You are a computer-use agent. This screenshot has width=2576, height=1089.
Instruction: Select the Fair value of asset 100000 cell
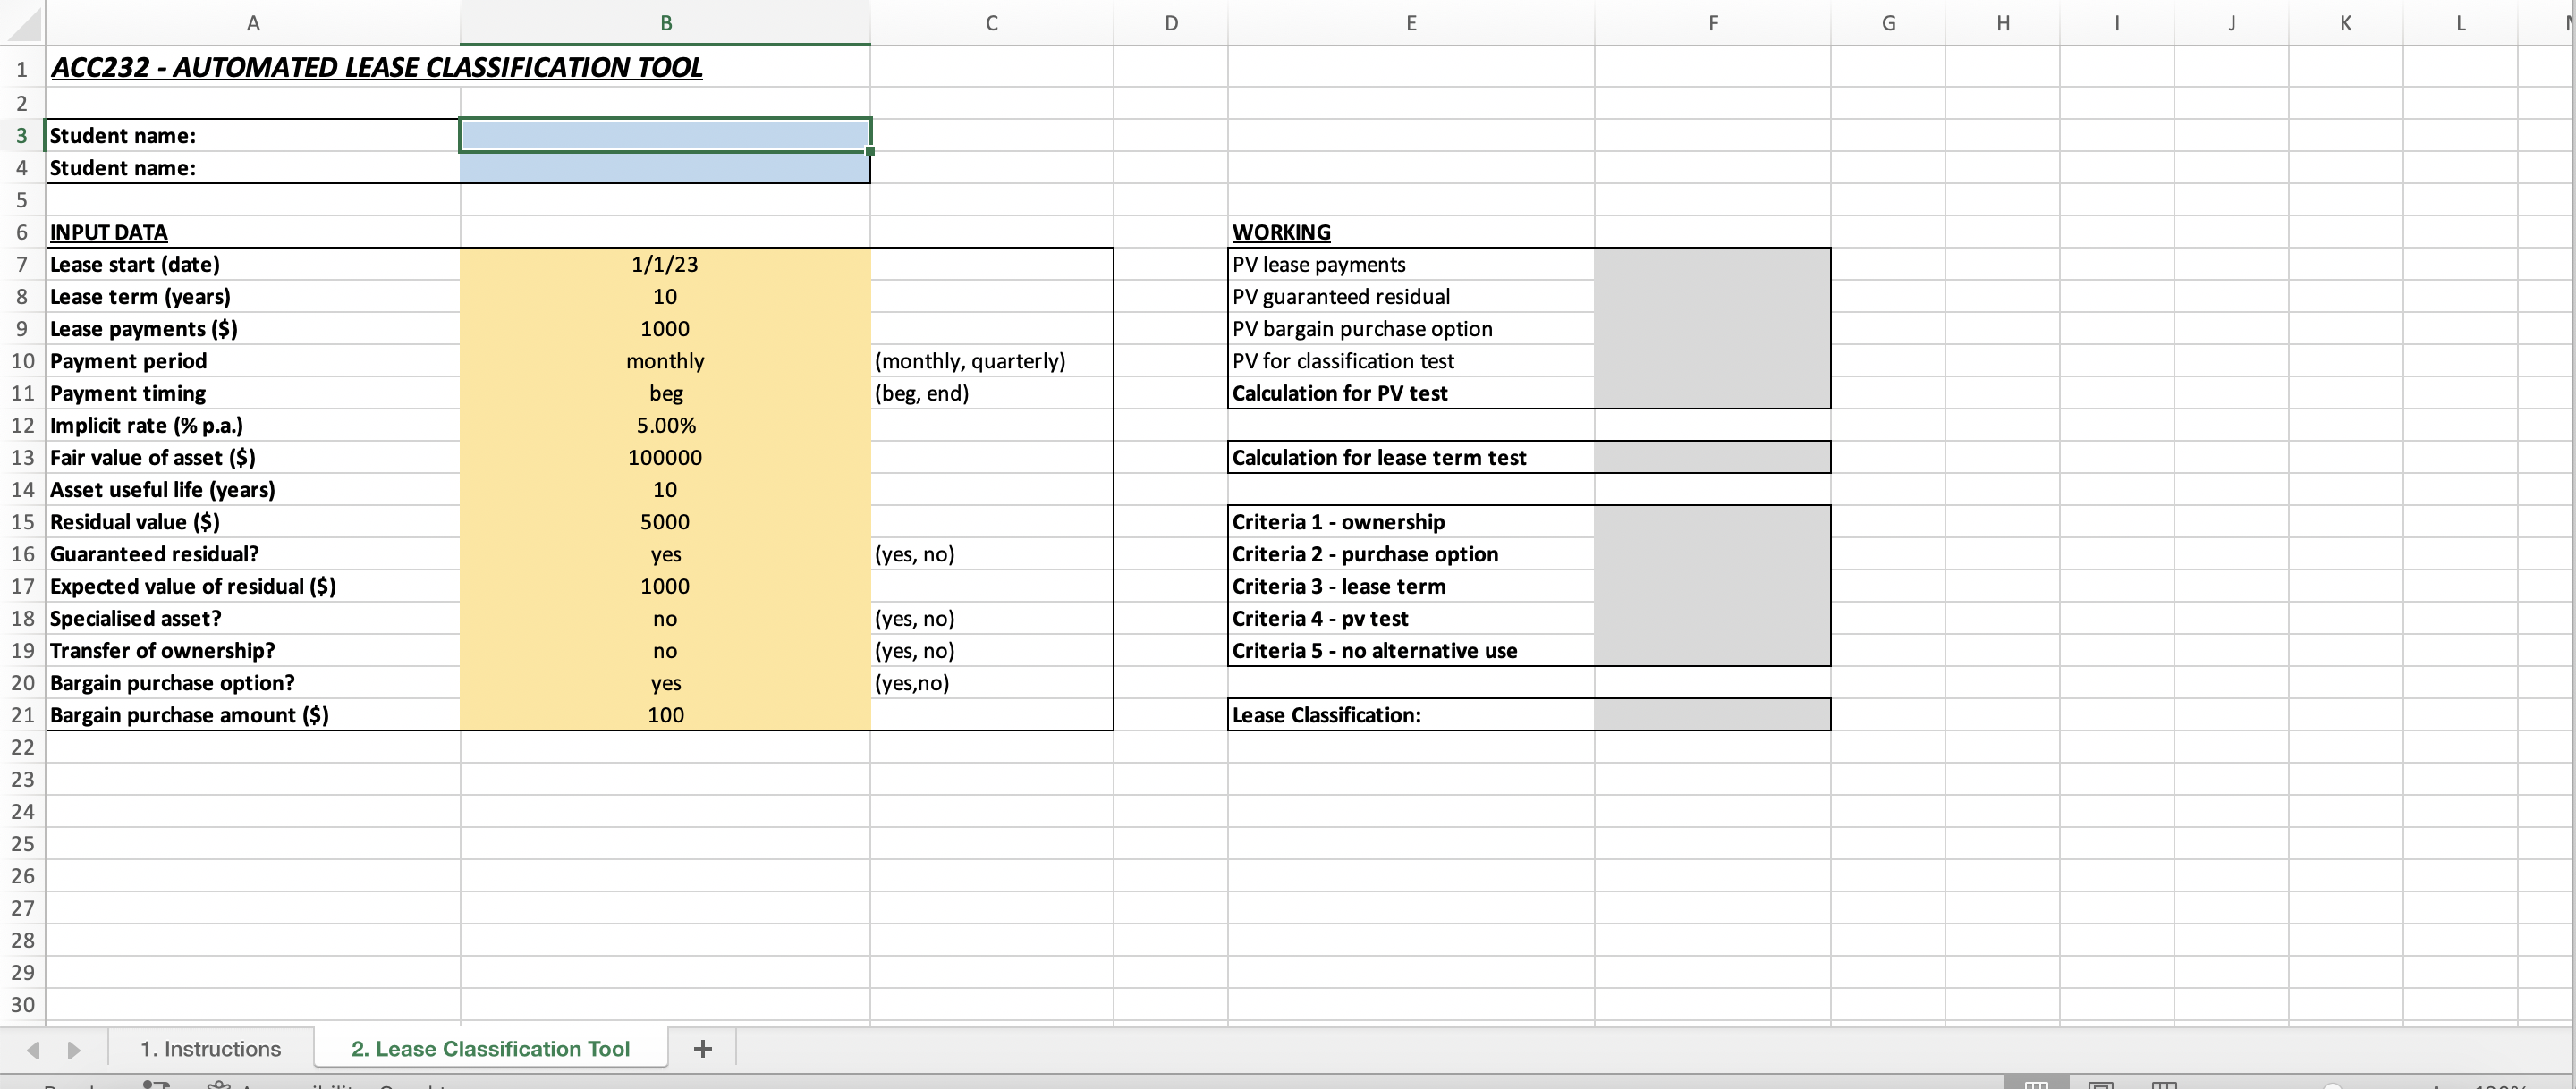pos(665,457)
